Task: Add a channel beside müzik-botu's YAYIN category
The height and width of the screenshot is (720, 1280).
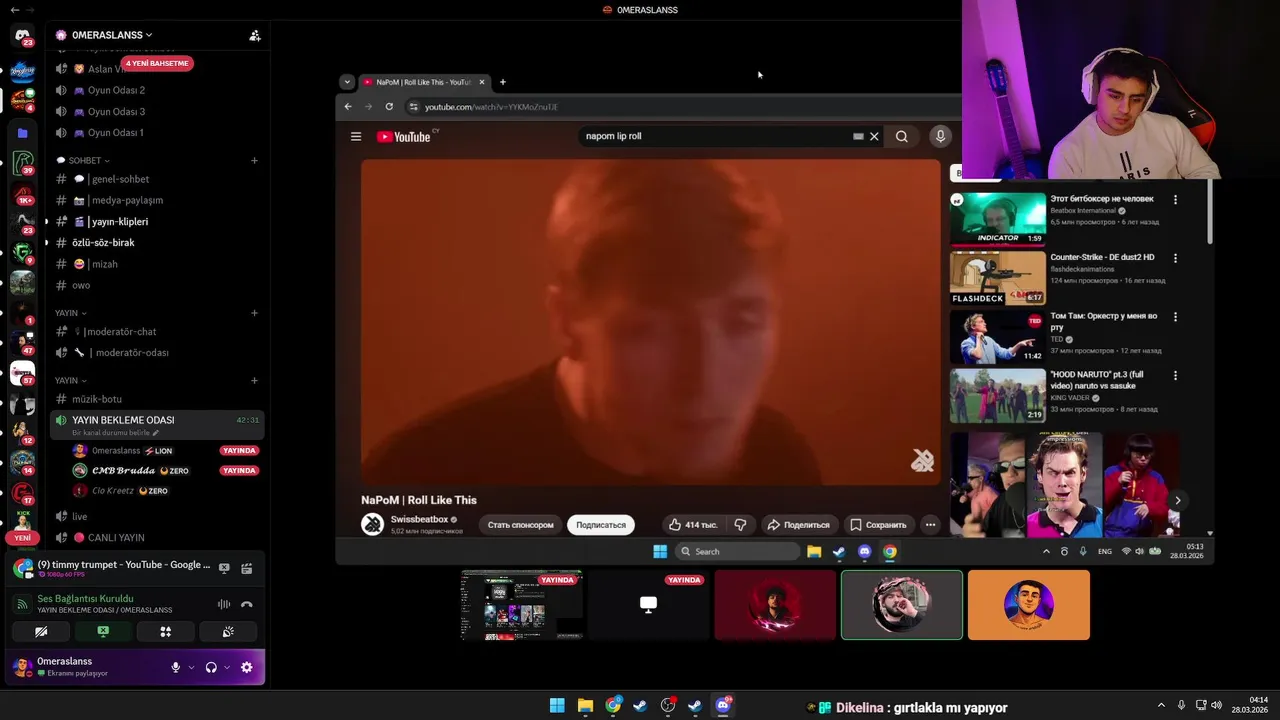Action: pyautogui.click(x=254, y=380)
